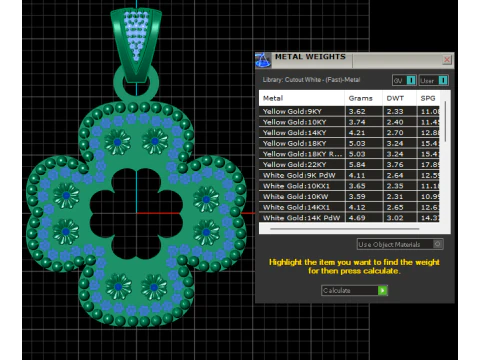This screenshot has width=480, height=360.
Task: Close the Metal Weights panel
Action: pos(447,60)
